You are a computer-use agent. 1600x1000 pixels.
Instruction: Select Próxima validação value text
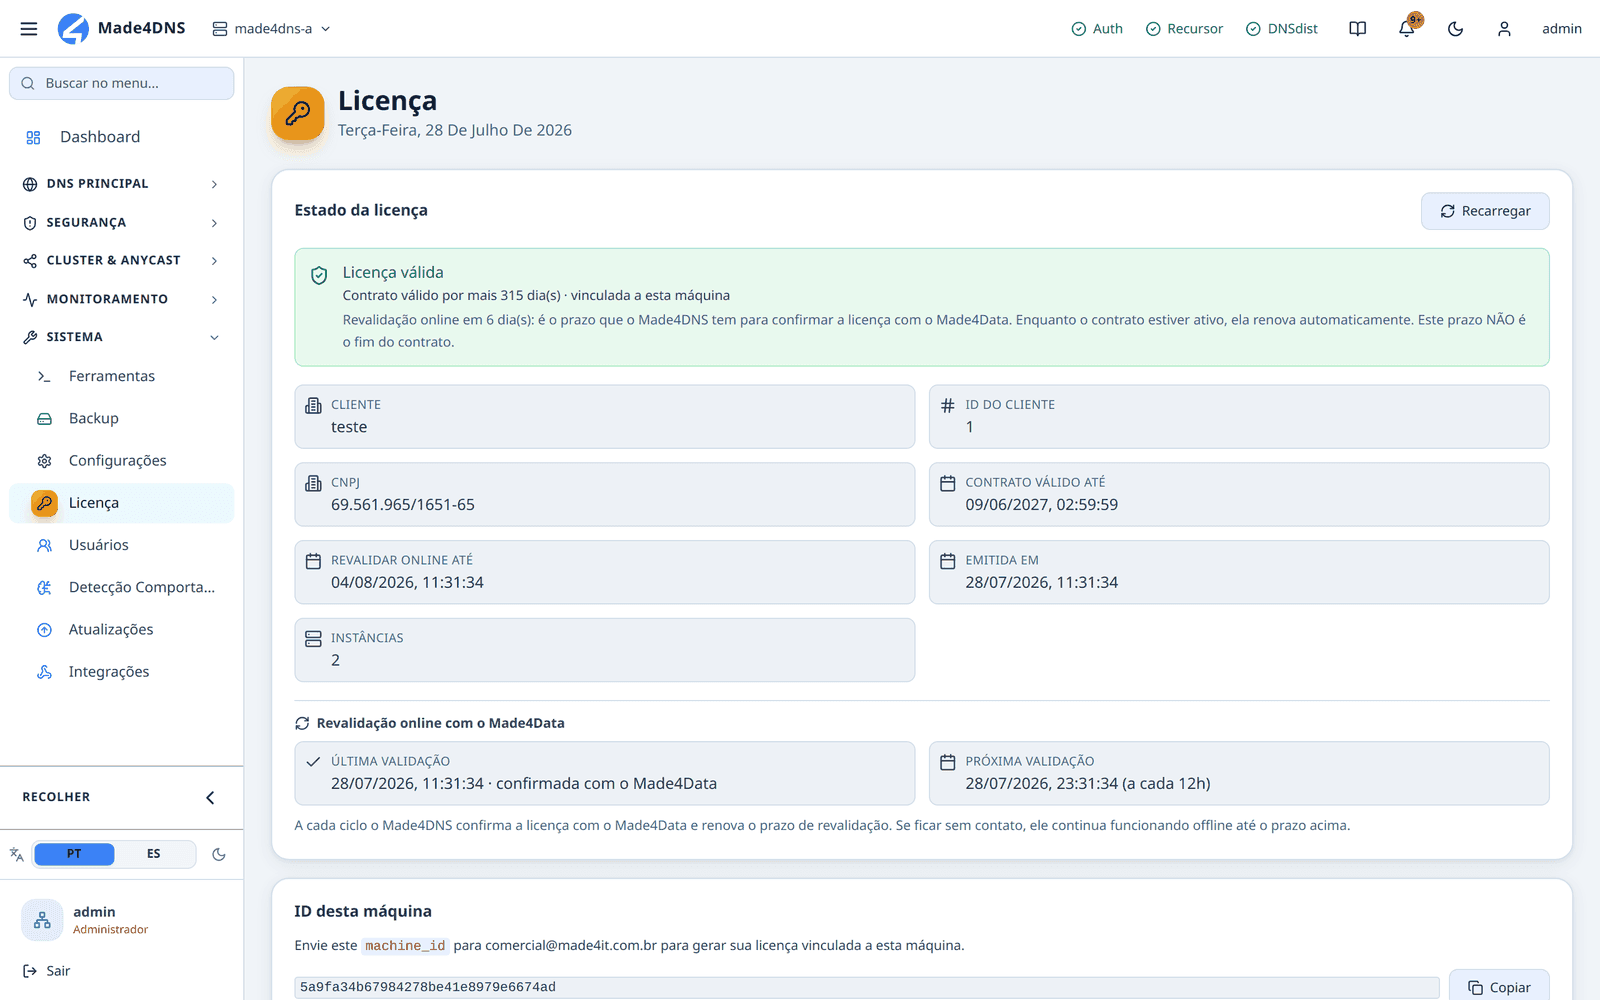(1088, 784)
